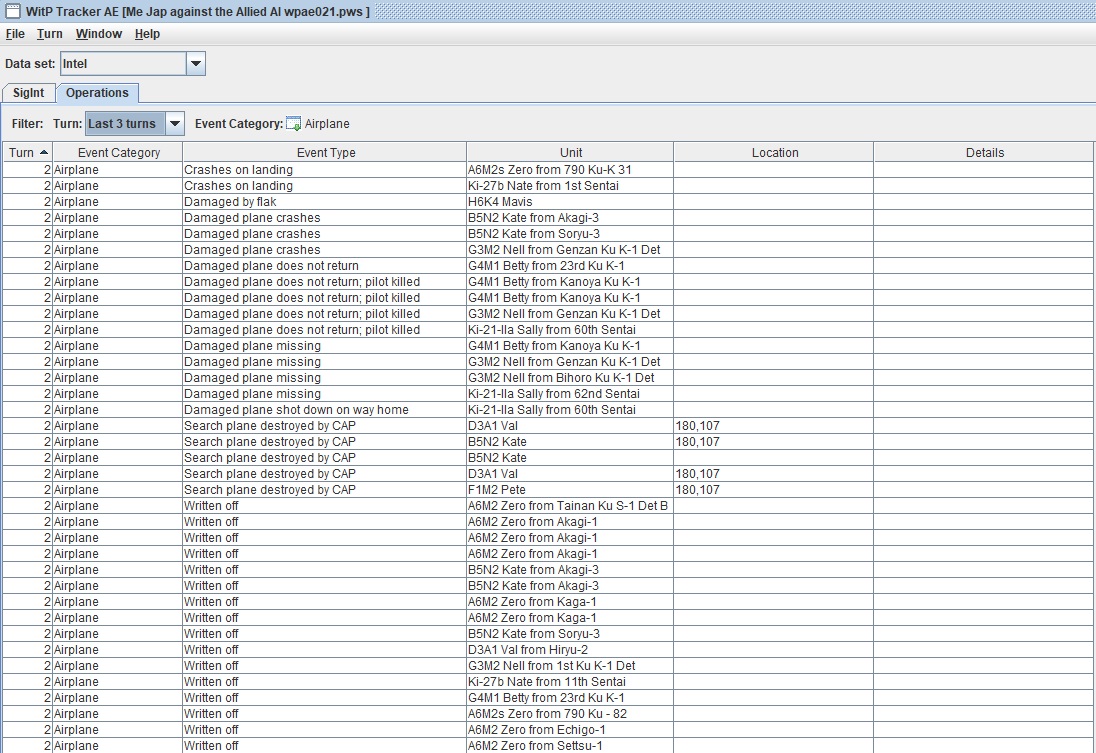Select row A6M2s Zero from 790 Ku-K 31
The image size is (1096, 753).
[548, 170]
